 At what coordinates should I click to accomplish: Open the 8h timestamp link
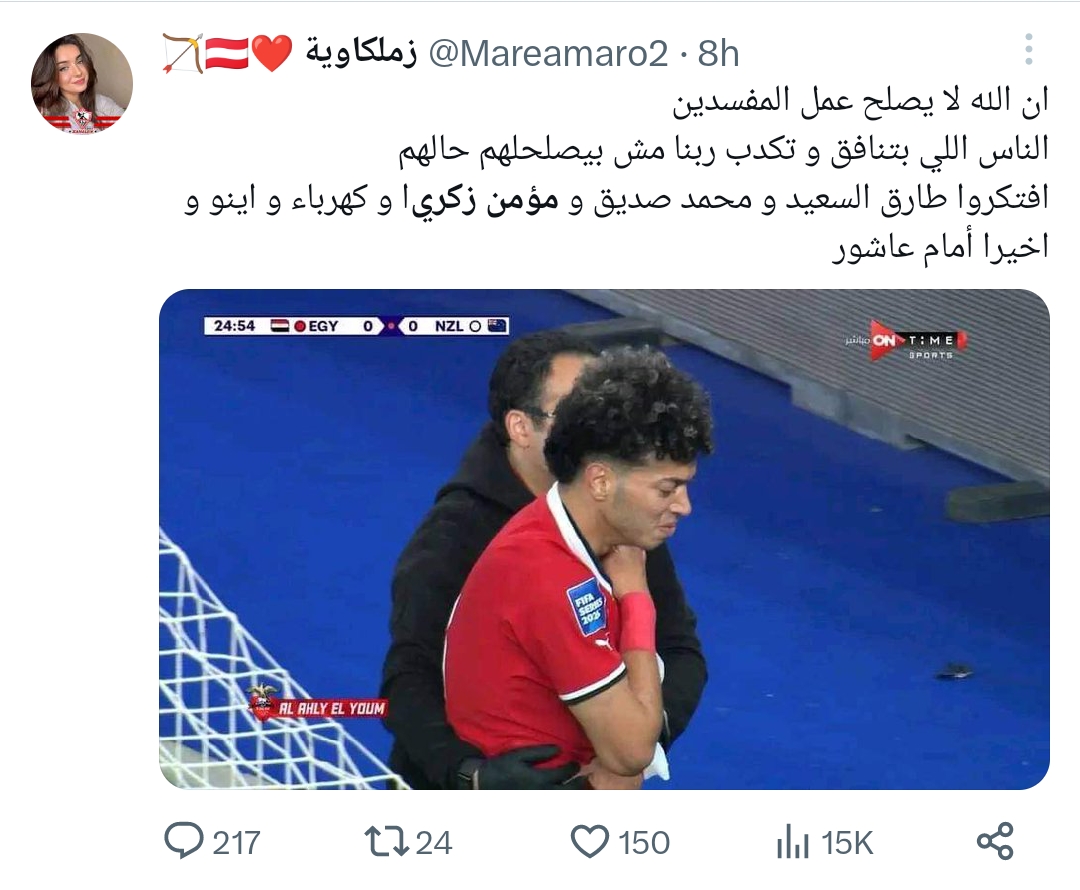718,54
